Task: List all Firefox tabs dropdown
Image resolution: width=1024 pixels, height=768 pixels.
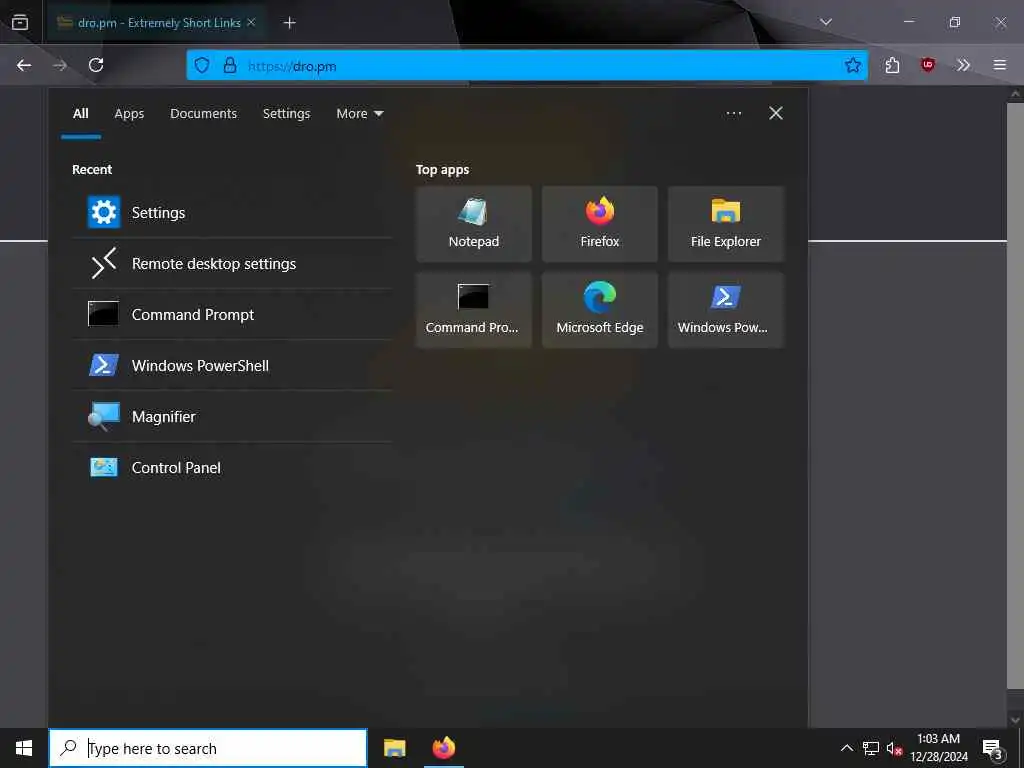Action: point(825,22)
